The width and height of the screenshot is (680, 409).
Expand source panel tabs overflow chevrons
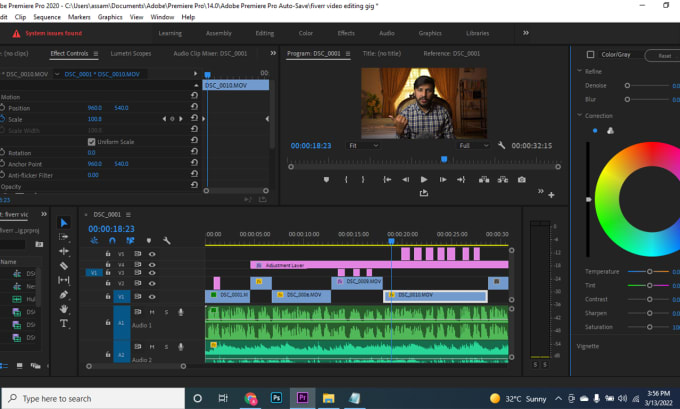pyautogui.click(x=273, y=53)
